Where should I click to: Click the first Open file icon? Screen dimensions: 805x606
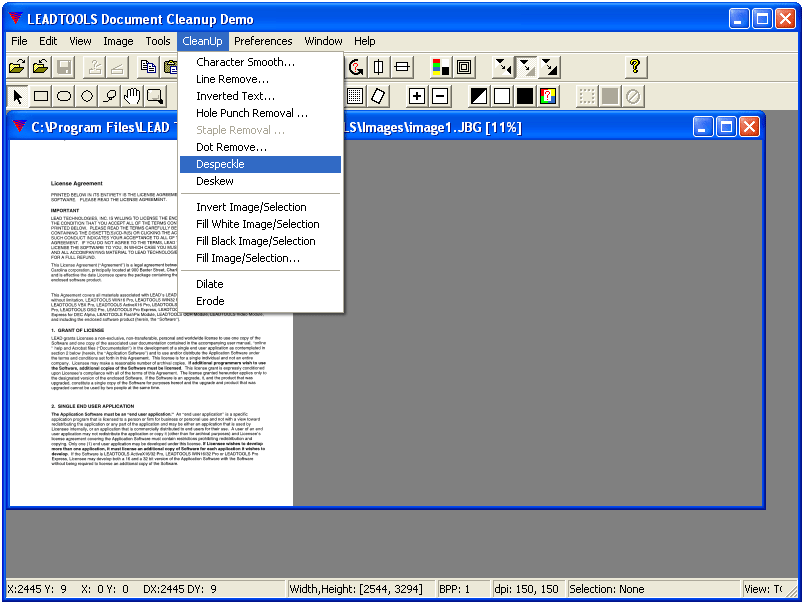(x=17, y=67)
